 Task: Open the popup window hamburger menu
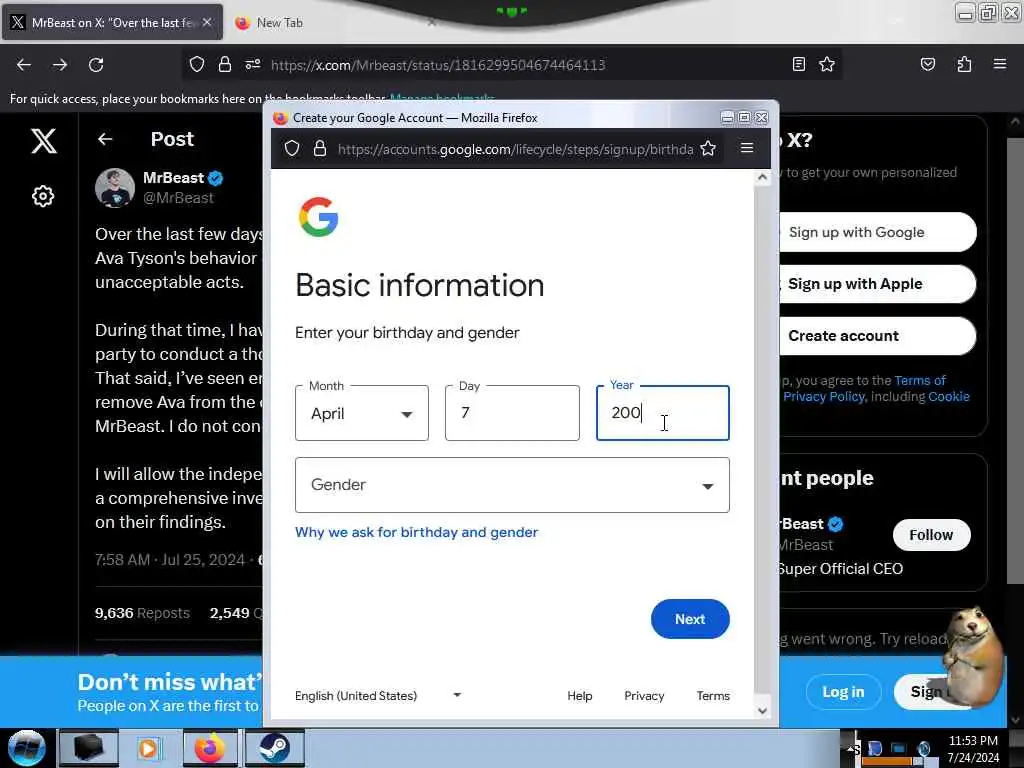[x=747, y=148]
